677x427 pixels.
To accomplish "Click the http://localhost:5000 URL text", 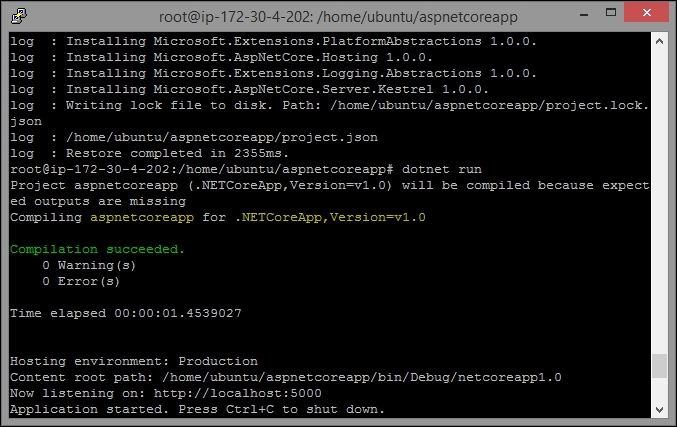I will click(x=237, y=393).
